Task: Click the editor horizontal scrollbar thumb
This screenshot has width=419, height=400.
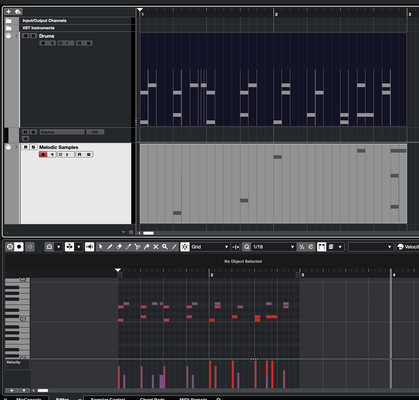Action: (43, 390)
